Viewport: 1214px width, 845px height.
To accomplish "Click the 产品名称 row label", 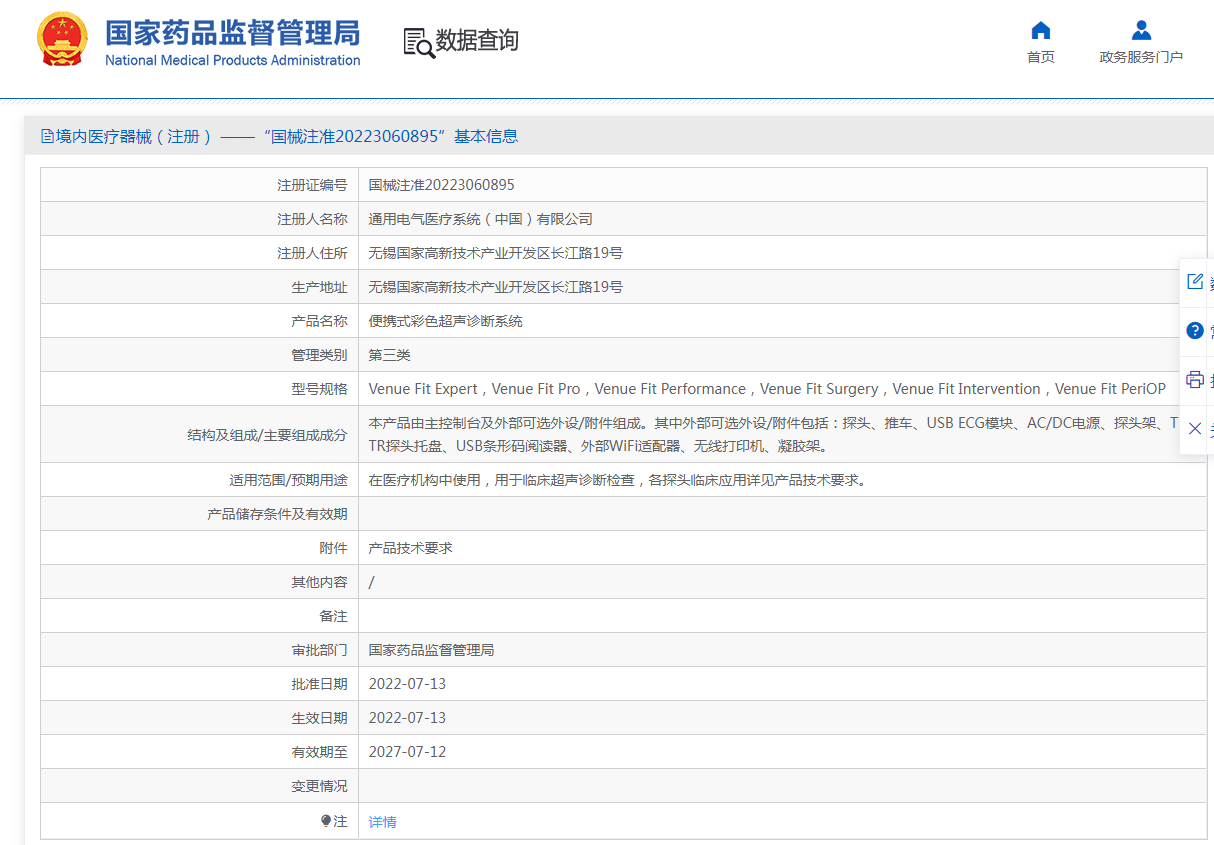I will pyautogui.click(x=319, y=321).
